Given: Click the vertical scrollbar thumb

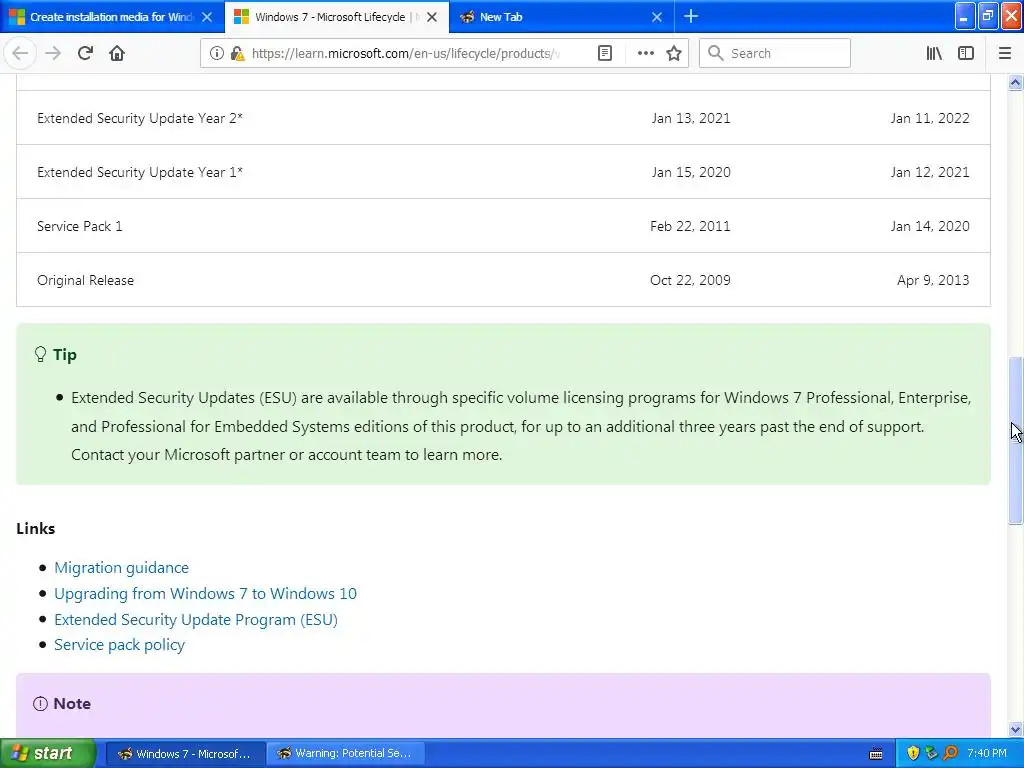Looking at the screenshot, I should click(1015, 440).
